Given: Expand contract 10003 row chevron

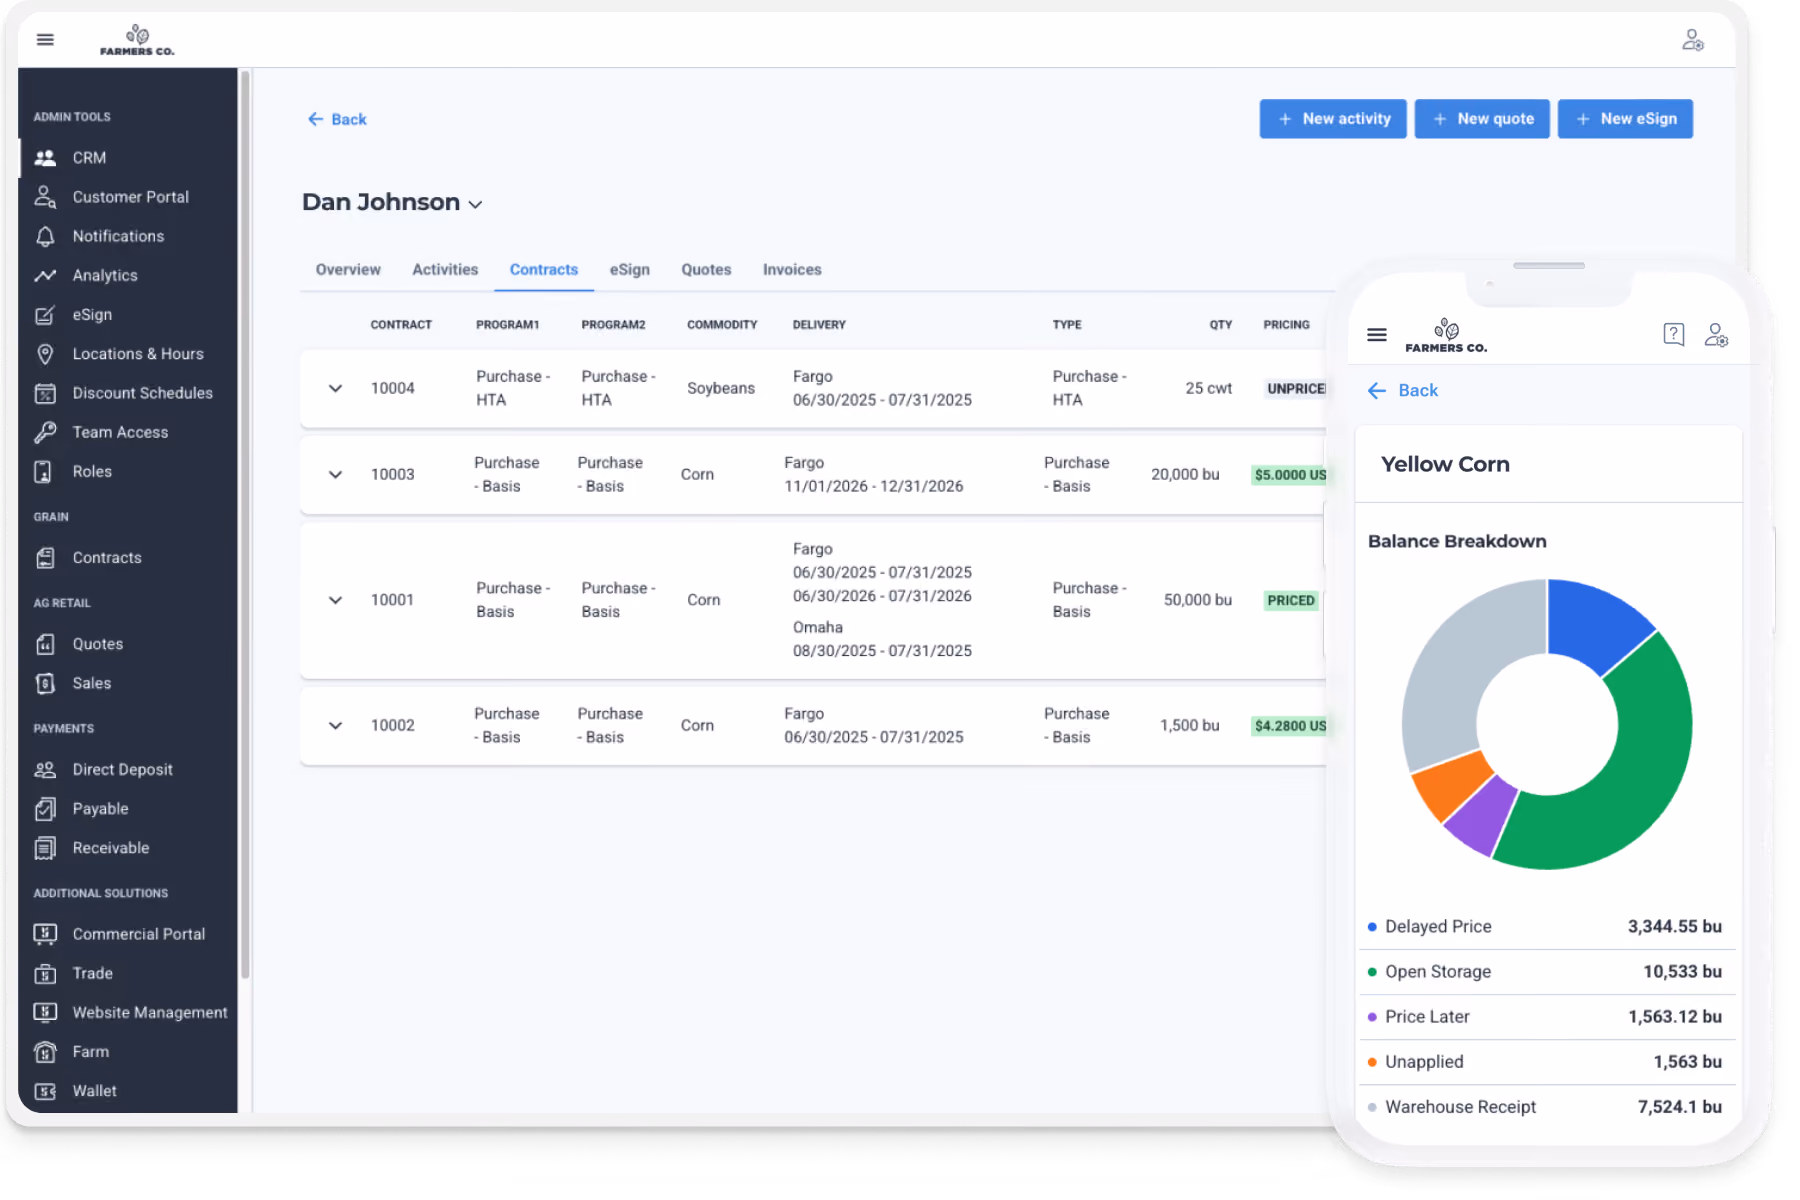Looking at the screenshot, I should [x=335, y=474].
